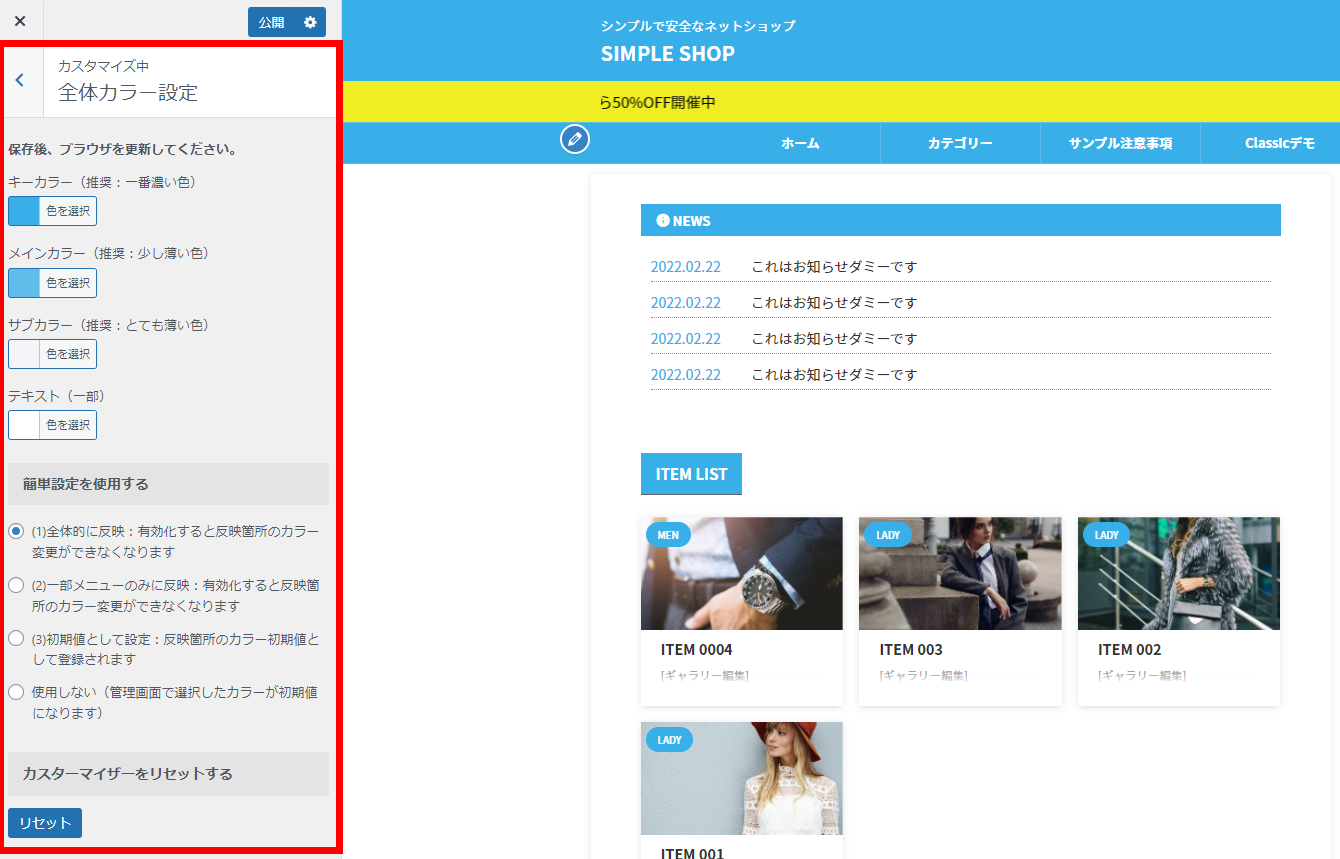The image size is (1340, 859).
Task: Click ギャラリー編集 under ITEM 003
Action: (924, 676)
